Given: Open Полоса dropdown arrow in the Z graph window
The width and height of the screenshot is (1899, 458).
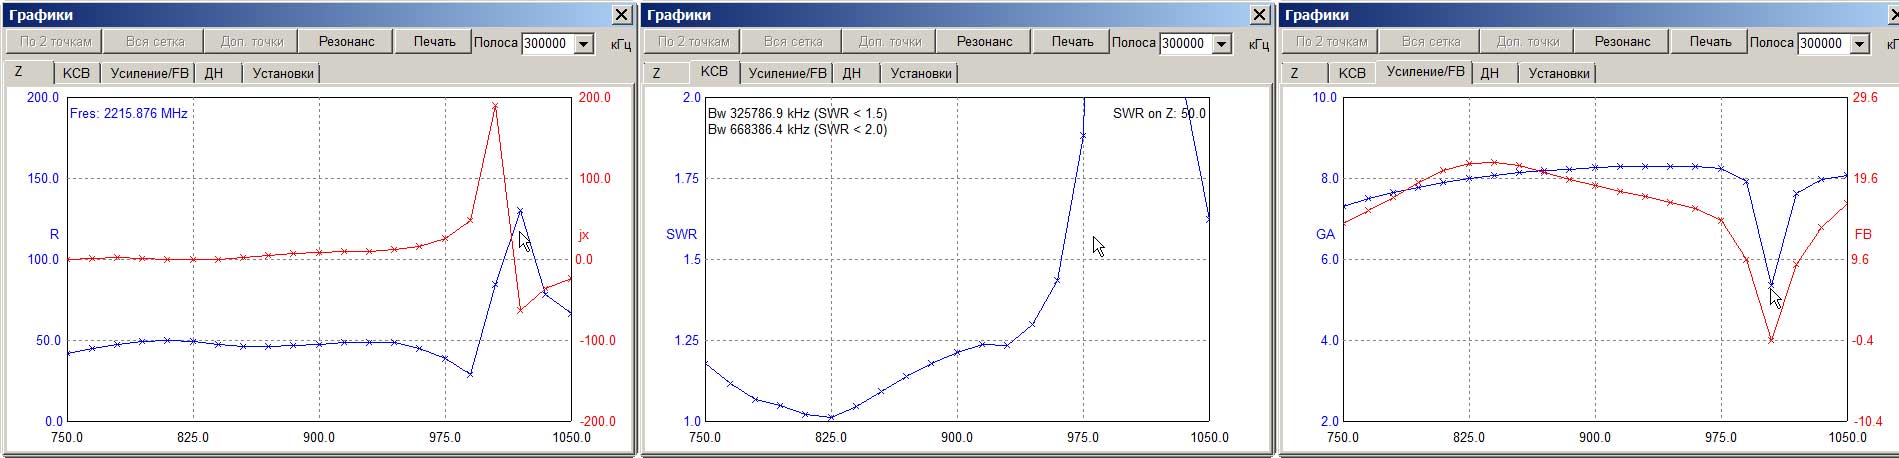Looking at the screenshot, I should (x=584, y=44).
